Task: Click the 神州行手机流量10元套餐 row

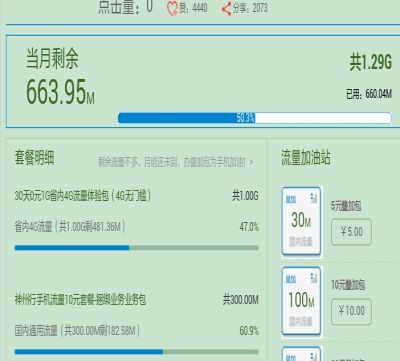Action: 80,300
